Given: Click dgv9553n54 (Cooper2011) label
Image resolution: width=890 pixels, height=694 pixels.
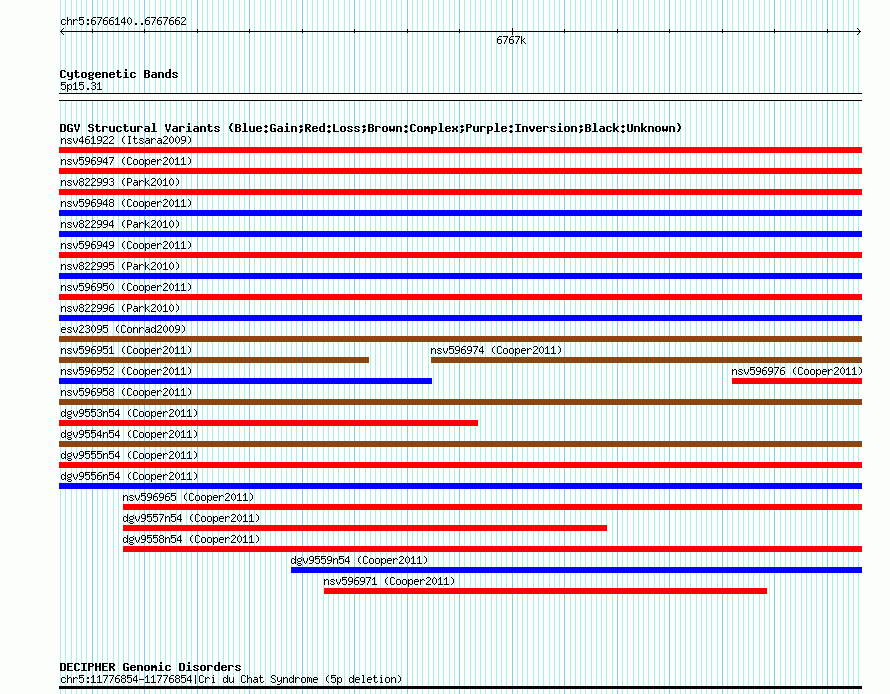Looking at the screenshot, I should coord(129,413).
